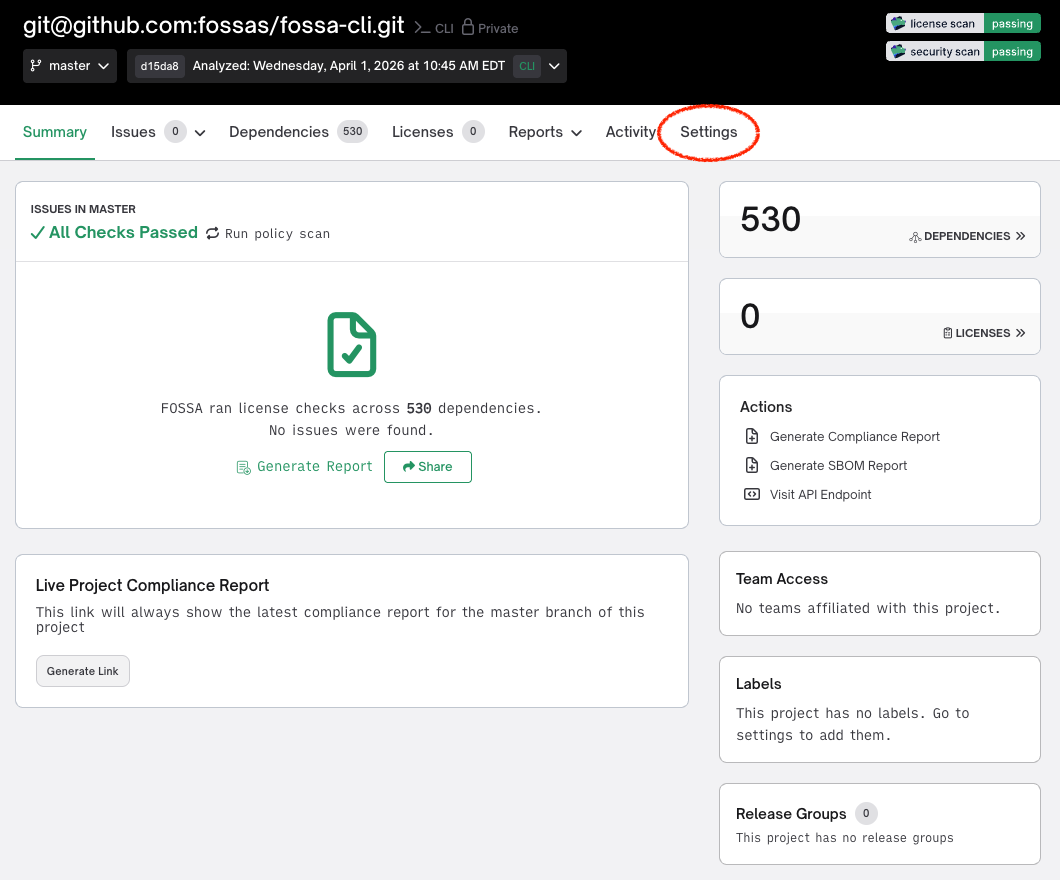Click the Live Project Compliance Report heading
Screen dimensions: 1060x880
pyautogui.click(x=152, y=585)
